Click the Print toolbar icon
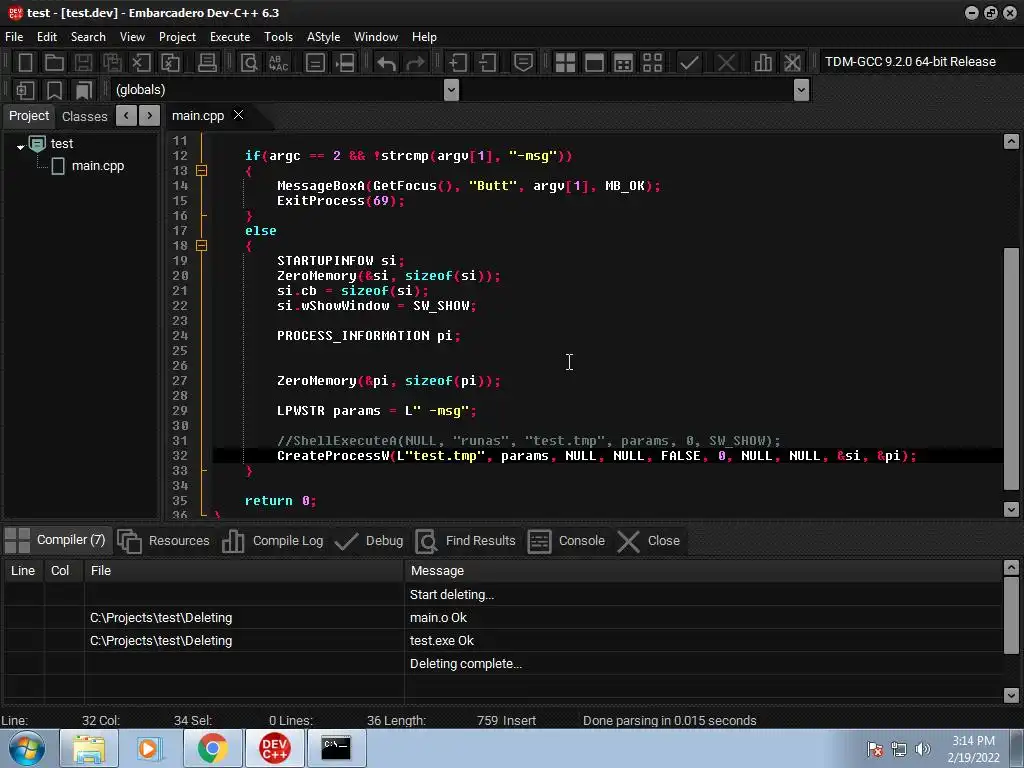Image resolution: width=1024 pixels, height=768 pixels. (x=207, y=63)
